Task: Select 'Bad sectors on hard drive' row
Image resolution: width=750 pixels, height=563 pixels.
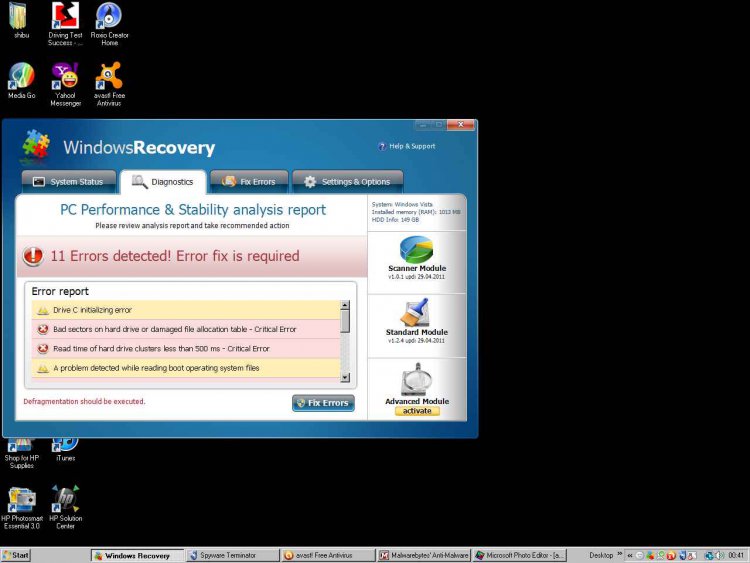Action: [186, 329]
